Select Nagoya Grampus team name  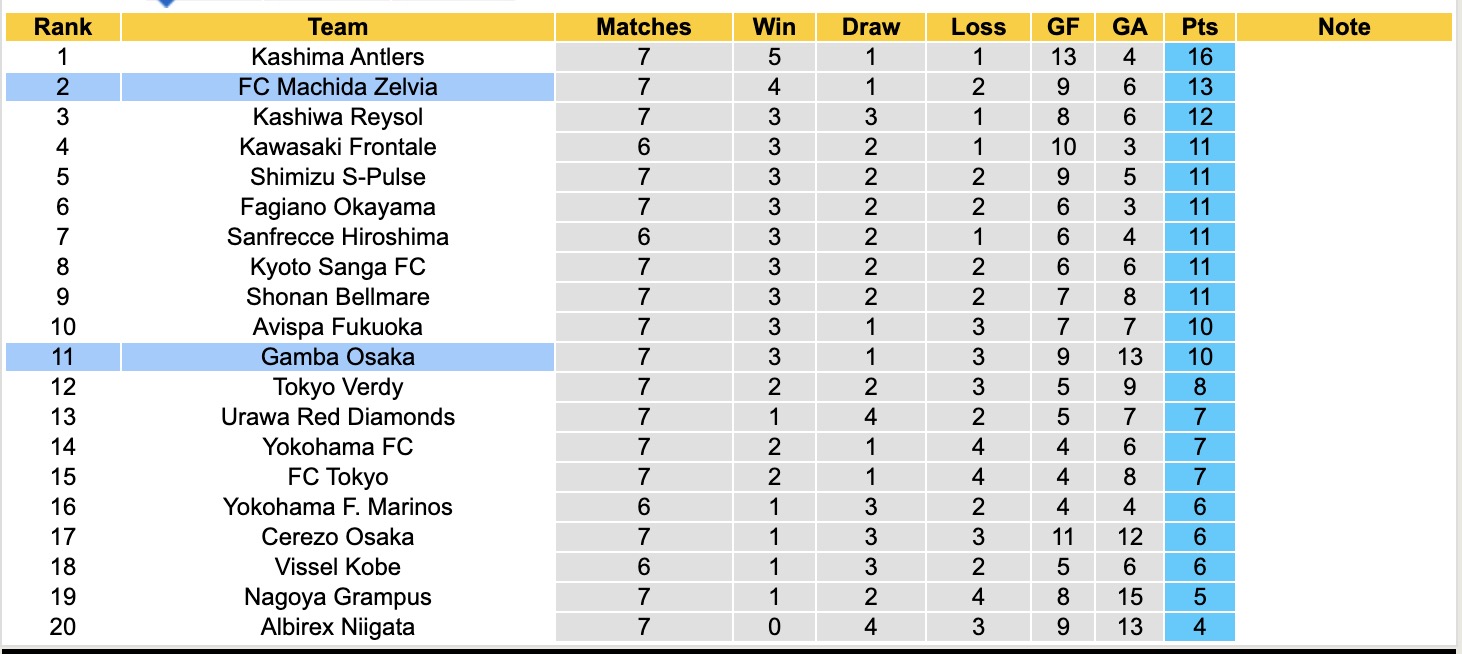[338, 597]
